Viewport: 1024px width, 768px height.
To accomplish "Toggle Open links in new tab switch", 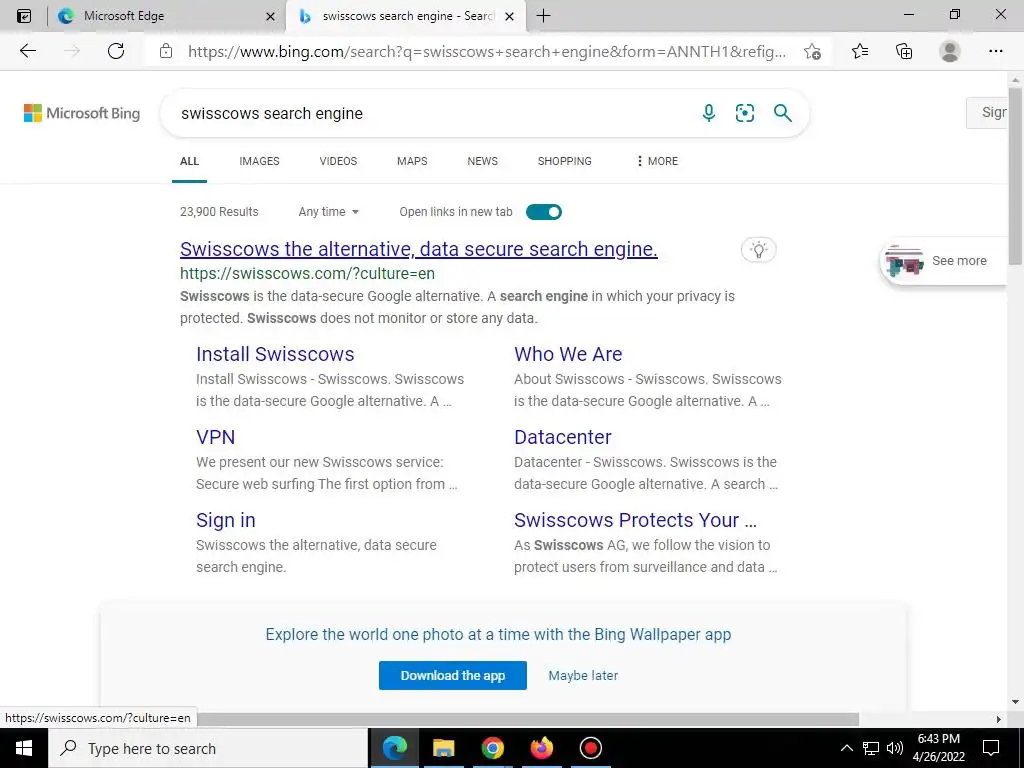I will coord(543,212).
